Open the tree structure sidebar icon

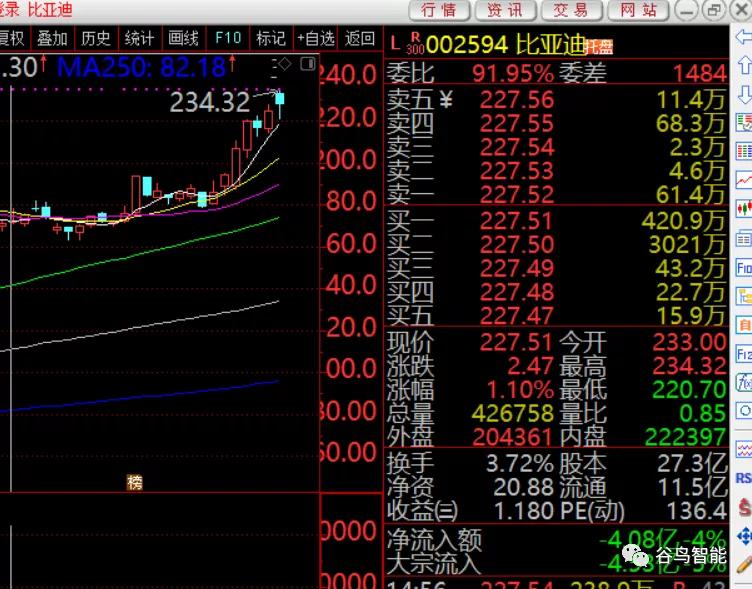tap(744, 296)
